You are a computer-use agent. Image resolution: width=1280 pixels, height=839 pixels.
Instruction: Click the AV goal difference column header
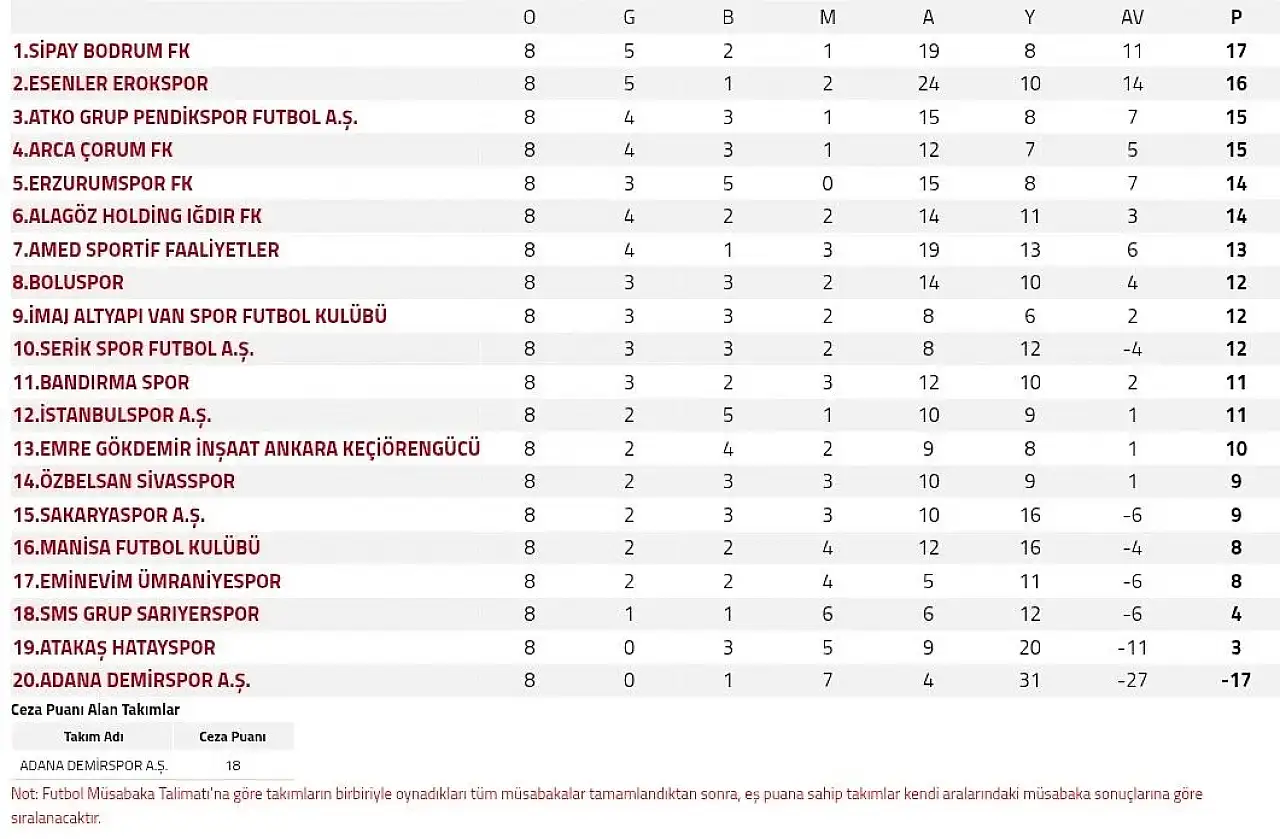[x=1132, y=17]
